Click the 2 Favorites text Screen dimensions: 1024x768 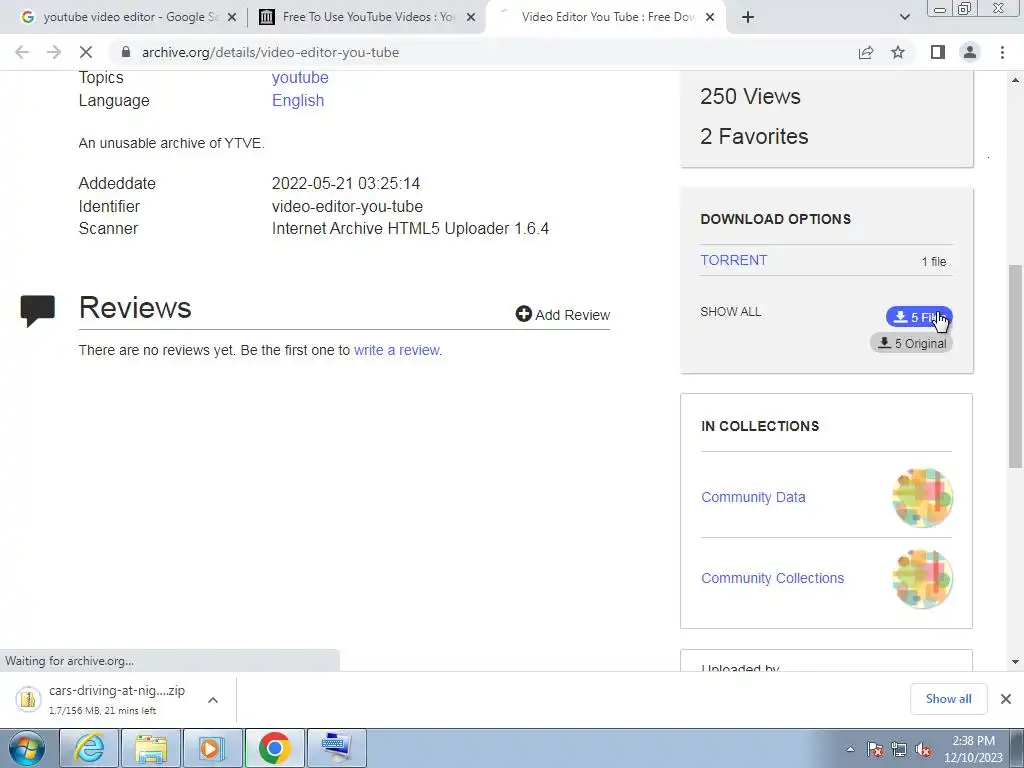coord(754,136)
